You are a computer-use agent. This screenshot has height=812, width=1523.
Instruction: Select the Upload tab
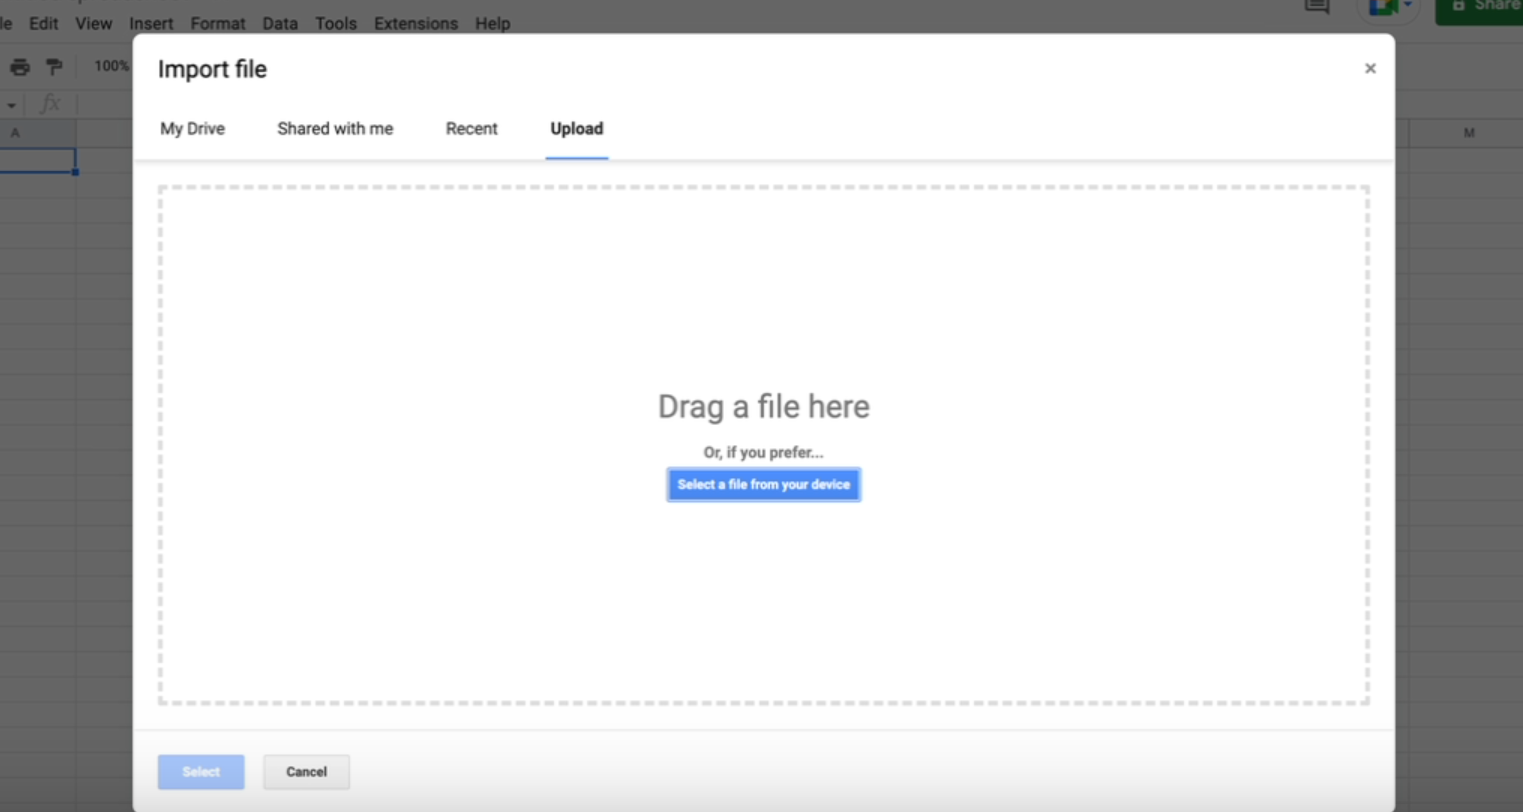576,128
